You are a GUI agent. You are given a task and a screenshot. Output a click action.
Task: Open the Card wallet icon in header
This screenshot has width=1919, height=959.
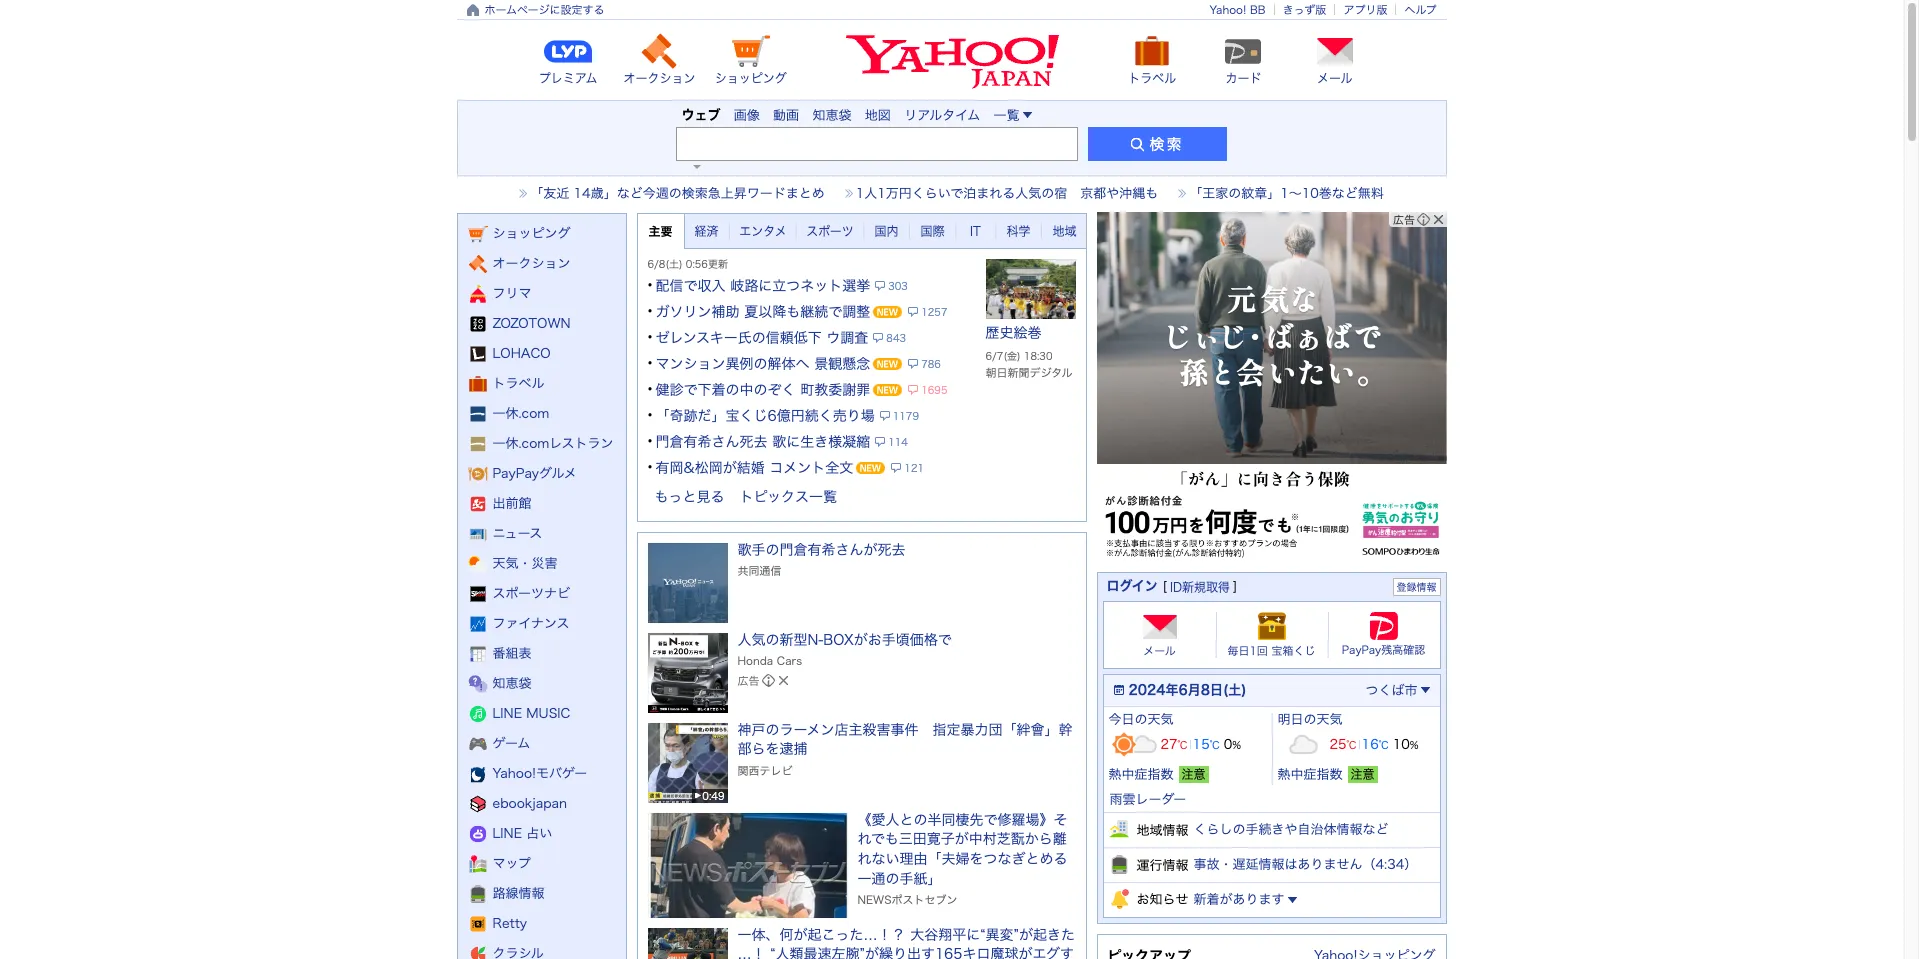(x=1243, y=51)
